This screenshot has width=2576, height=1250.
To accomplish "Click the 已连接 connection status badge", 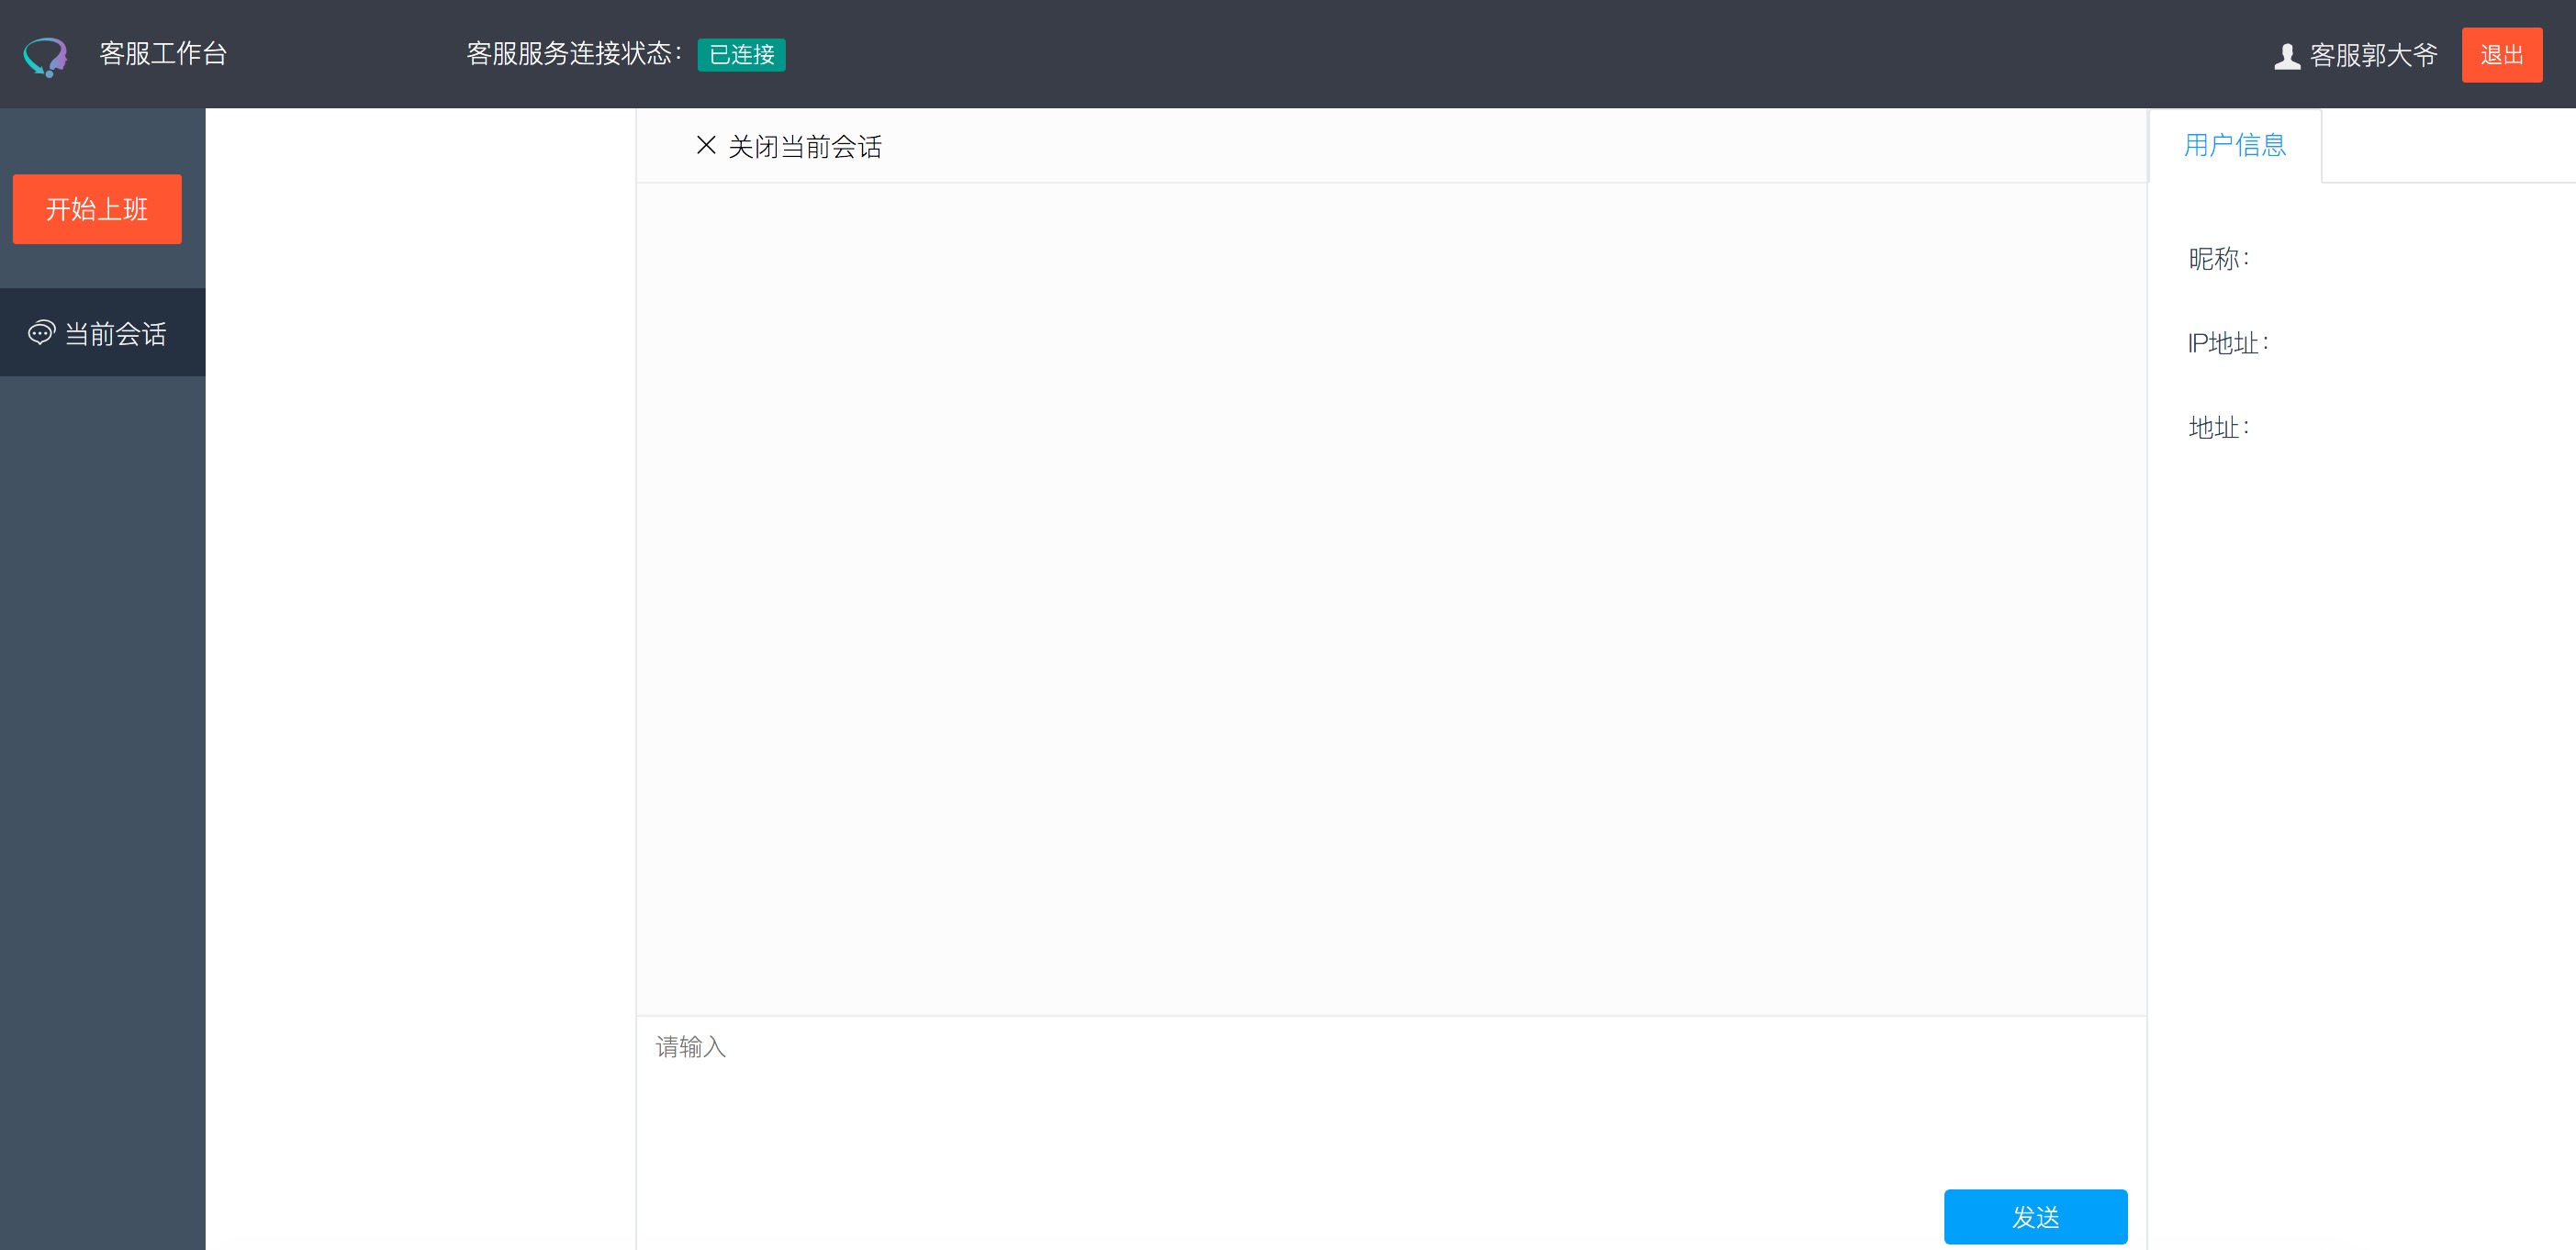I will (741, 55).
